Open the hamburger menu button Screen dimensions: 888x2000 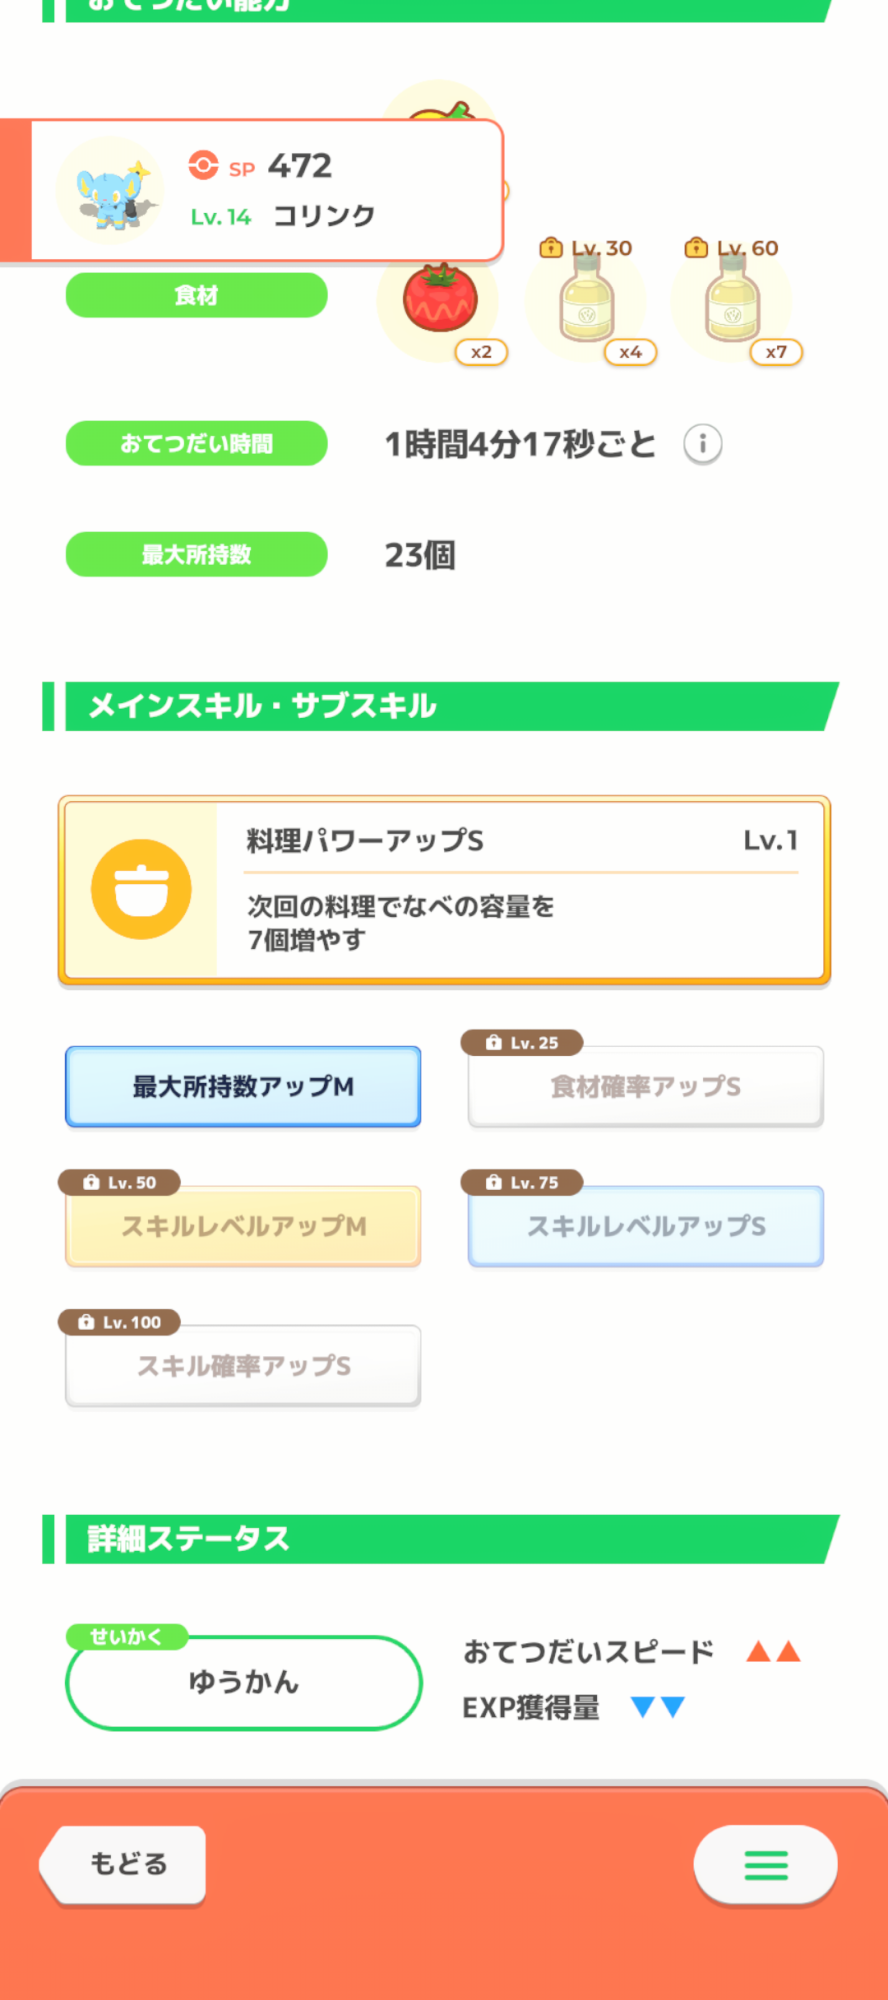(765, 1865)
